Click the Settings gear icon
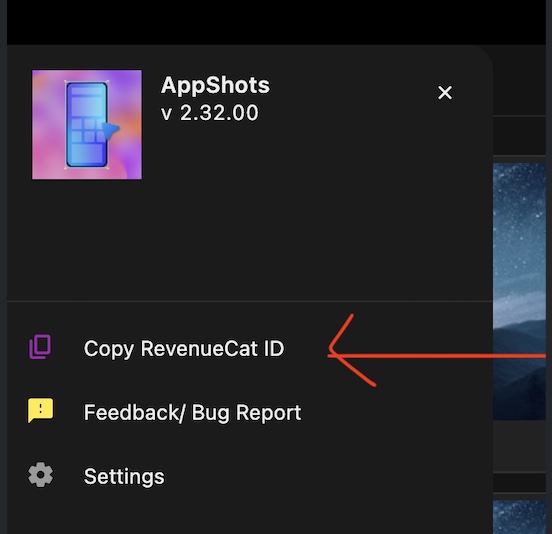The height and width of the screenshot is (534, 552). (40, 475)
